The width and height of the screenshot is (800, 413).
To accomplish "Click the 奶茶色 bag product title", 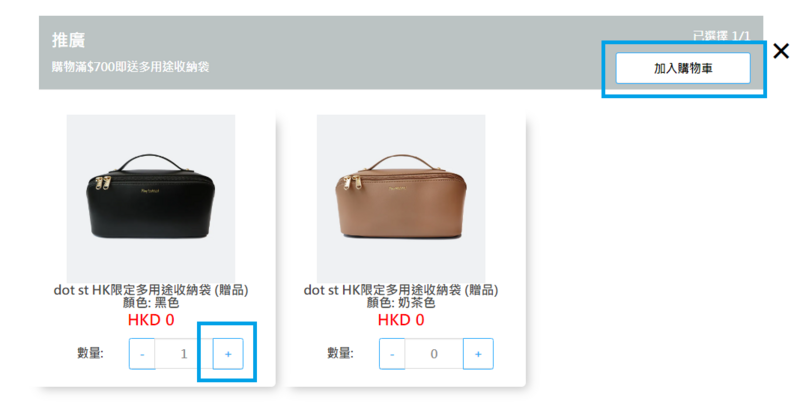I will [401, 290].
